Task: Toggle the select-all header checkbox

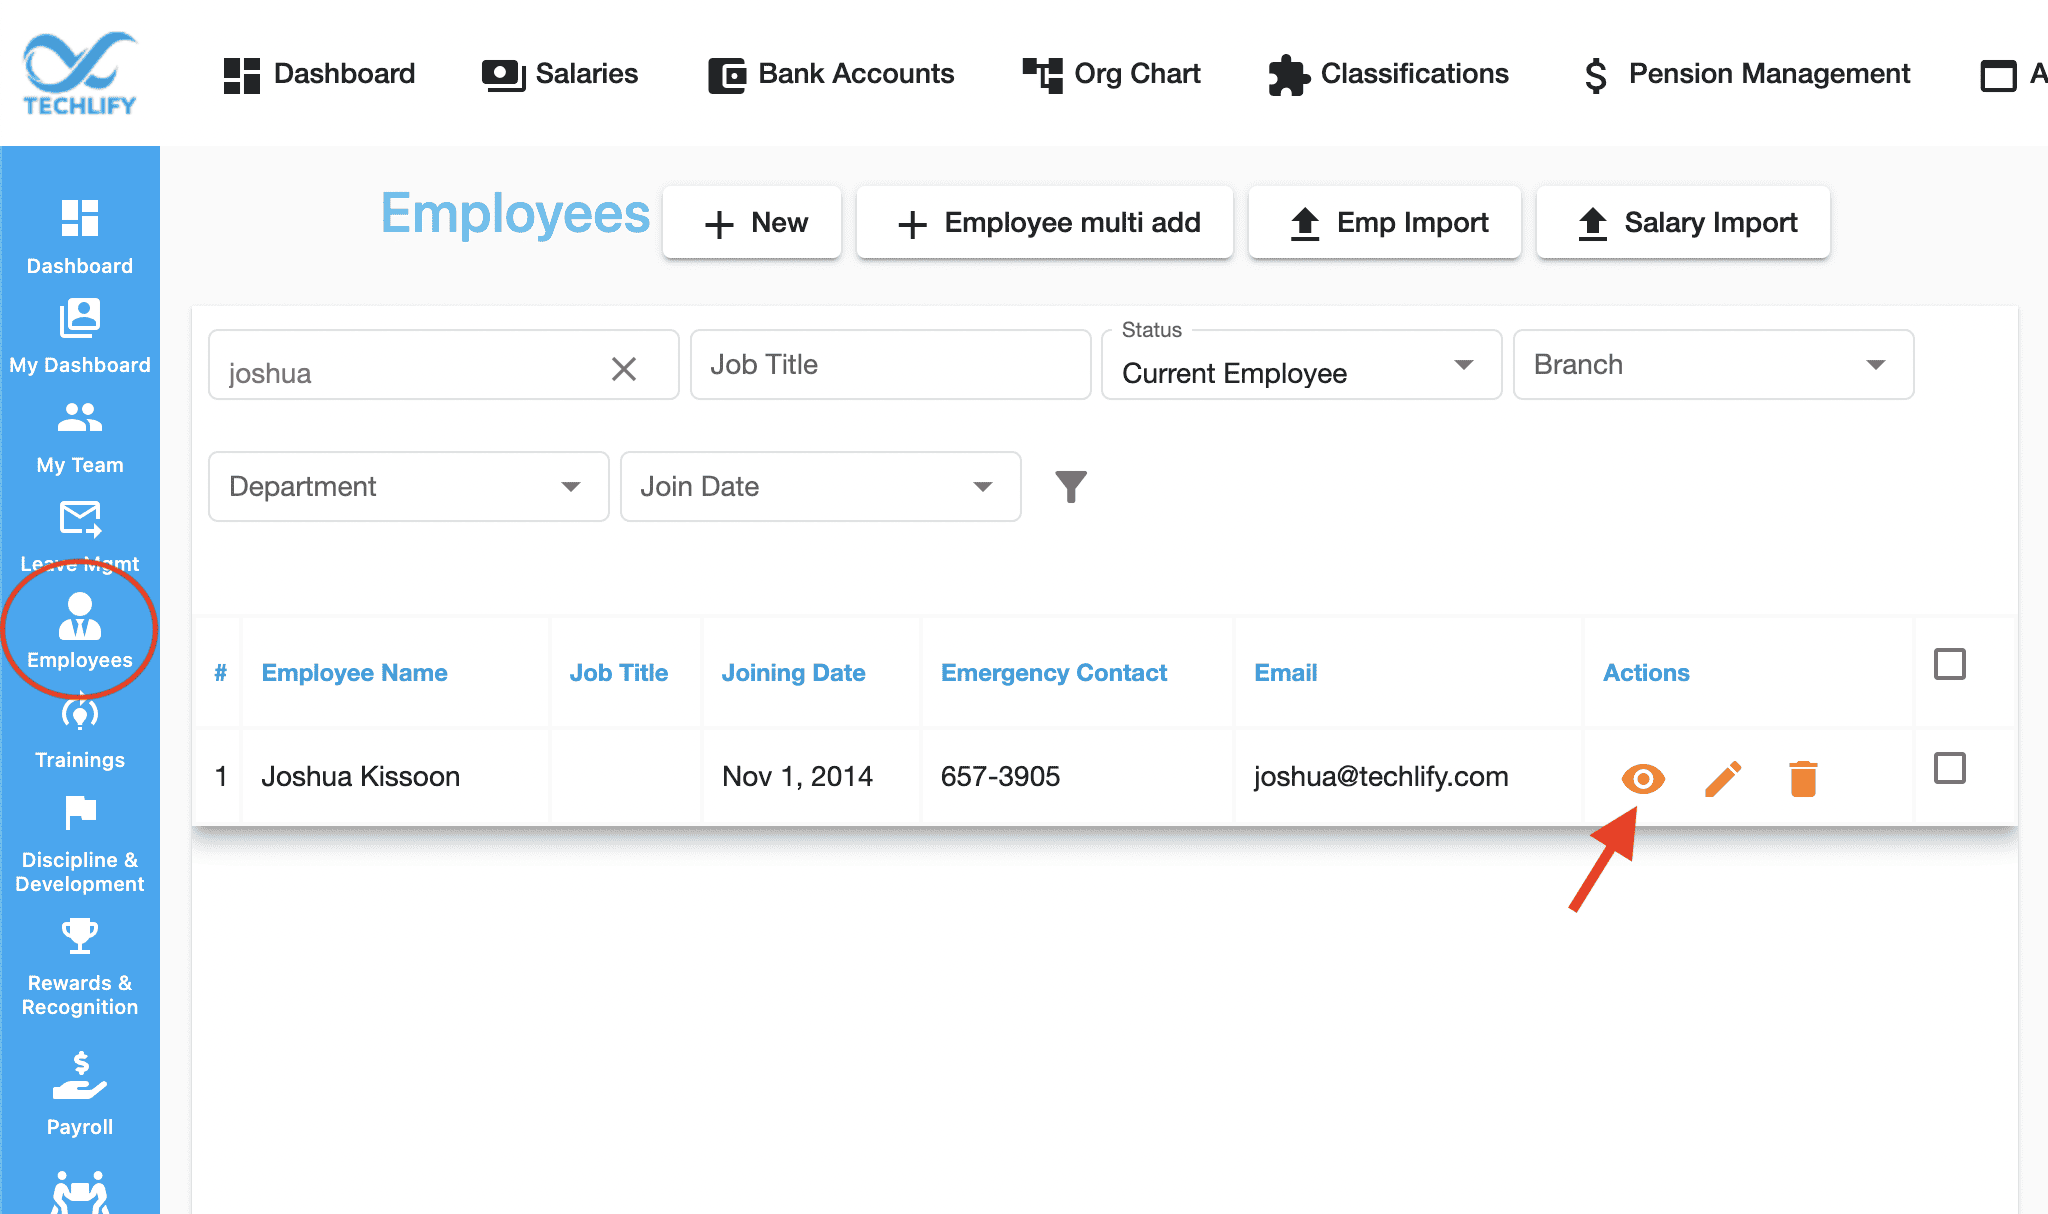Action: (x=1950, y=664)
